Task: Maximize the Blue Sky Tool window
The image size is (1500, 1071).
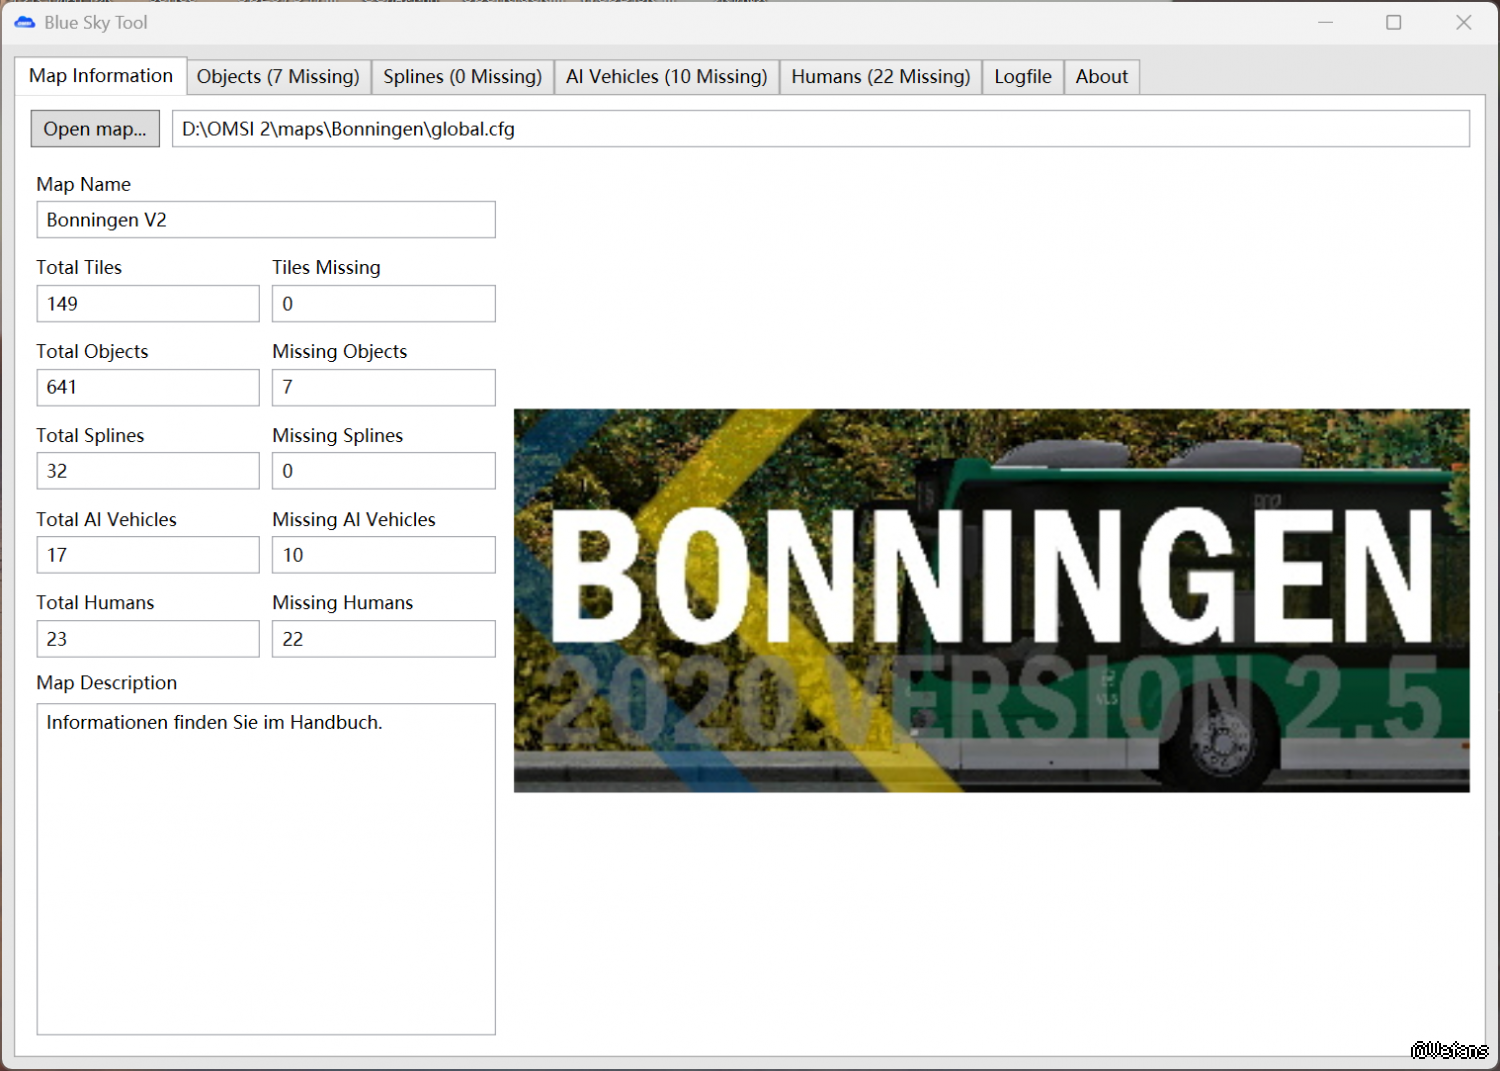Action: (1393, 22)
